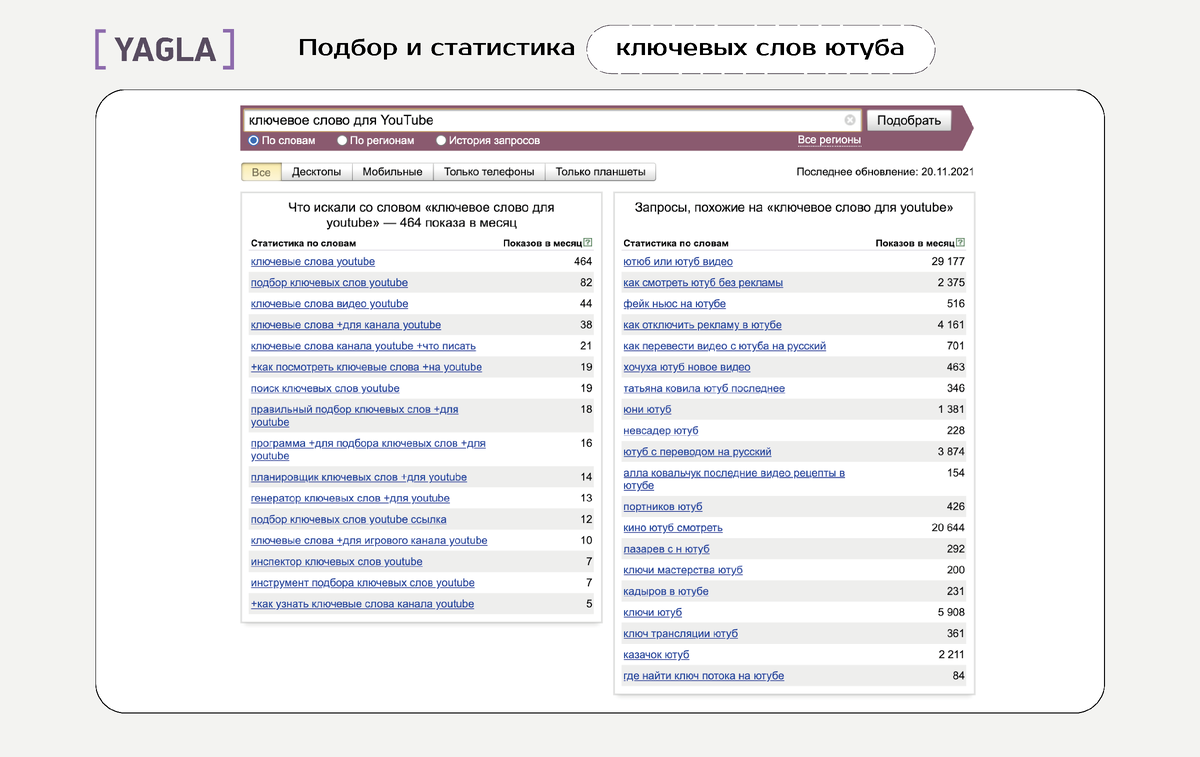Screen dimensions: 1200x757
Task: Select the «Все» device tab
Action: [260, 171]
